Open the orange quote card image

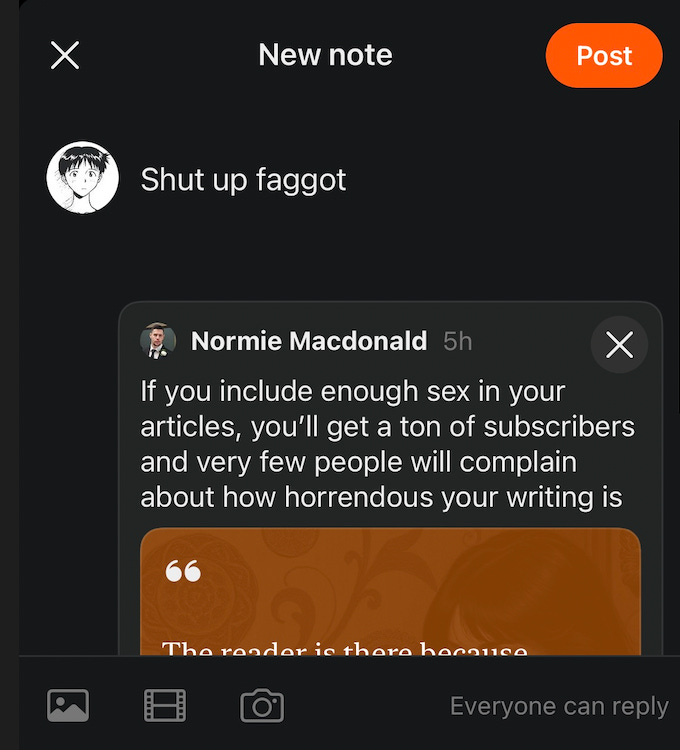pos(390,591)
